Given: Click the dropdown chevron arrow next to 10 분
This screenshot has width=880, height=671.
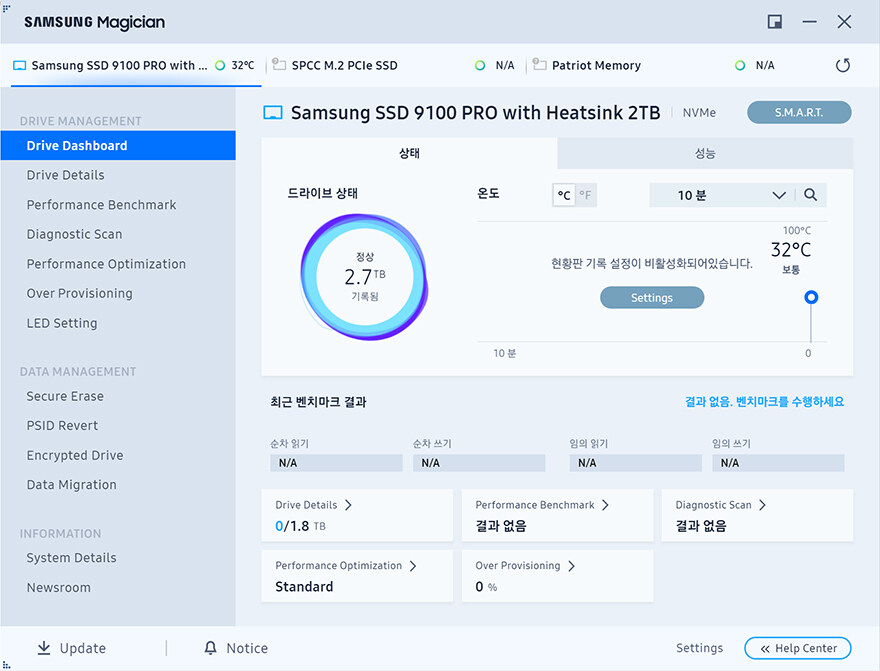Looking at the screenshot, I should tap(779, 195).
